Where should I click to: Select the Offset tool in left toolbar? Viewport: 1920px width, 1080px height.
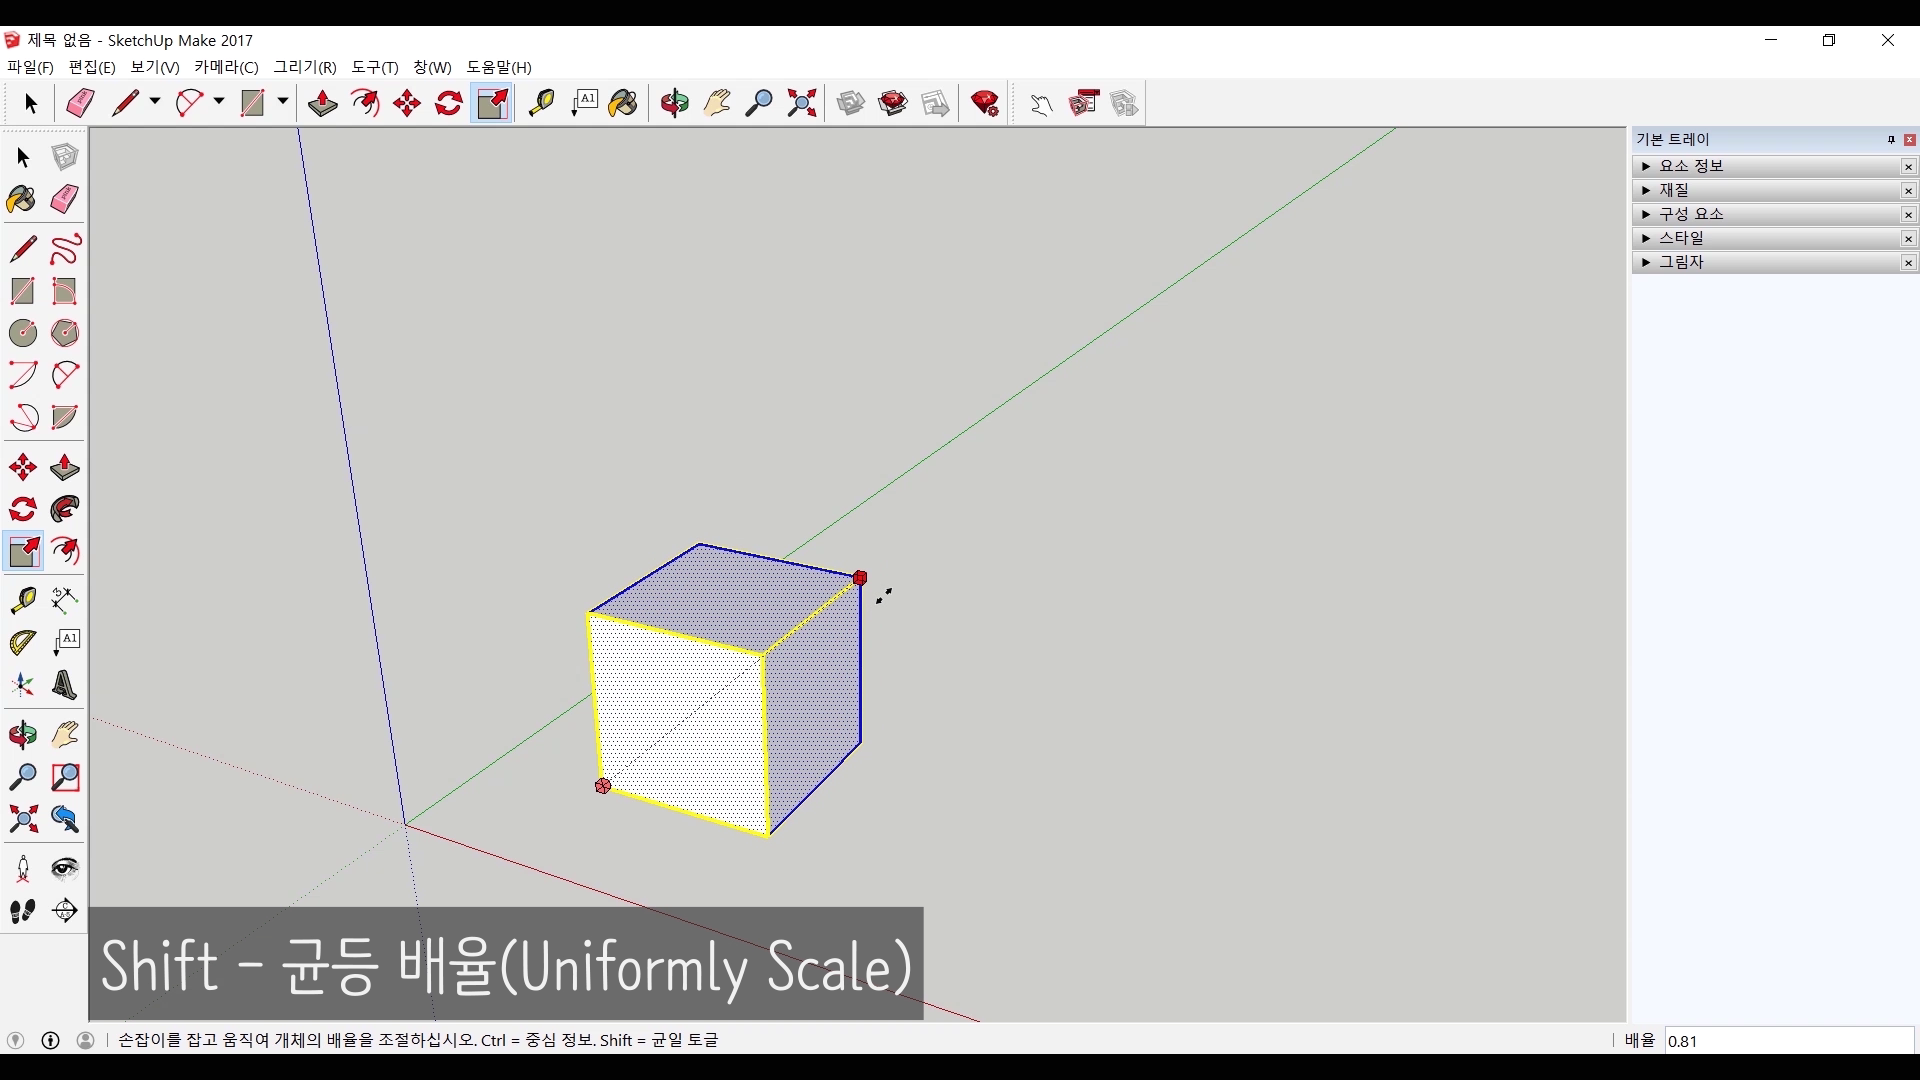click(65, 552)
